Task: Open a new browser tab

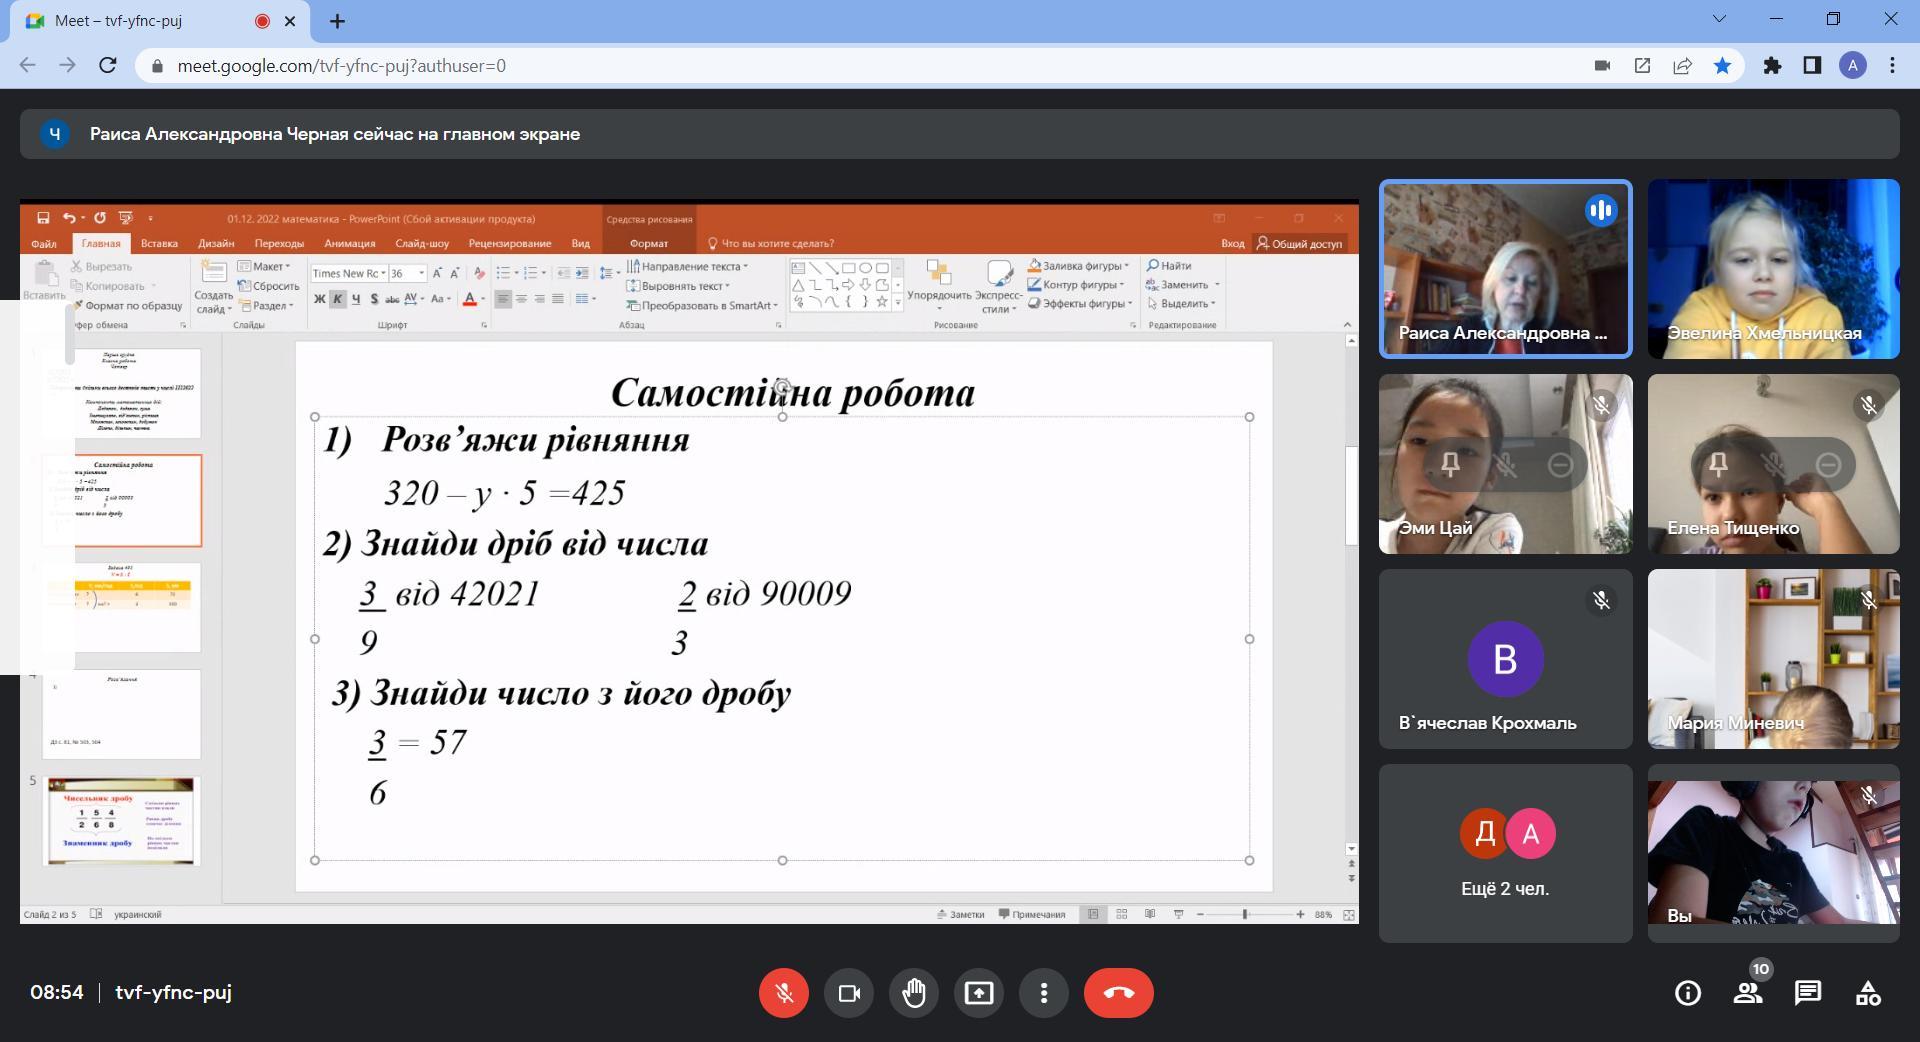Action: (x=337, y=21)
